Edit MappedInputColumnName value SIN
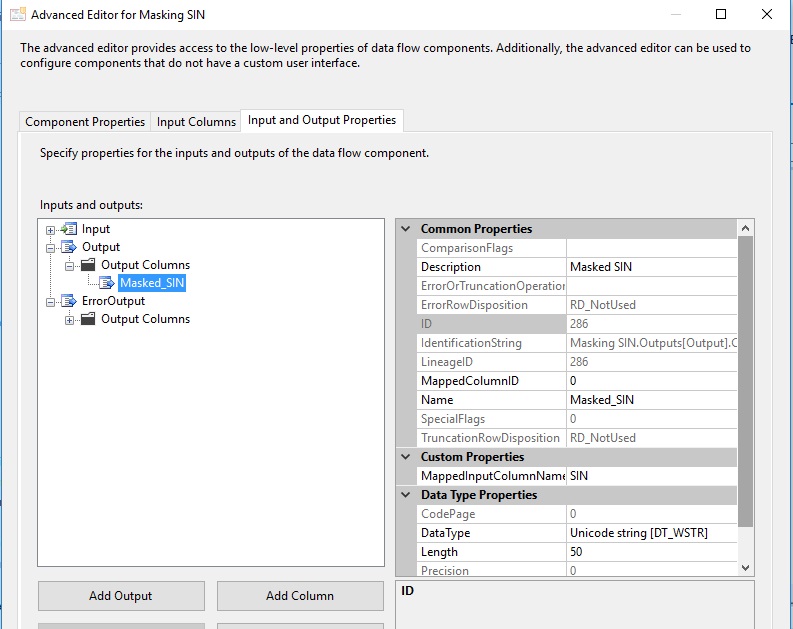This screenshot has height=629, width=793. pyautogui.click(x=651, y=476)
